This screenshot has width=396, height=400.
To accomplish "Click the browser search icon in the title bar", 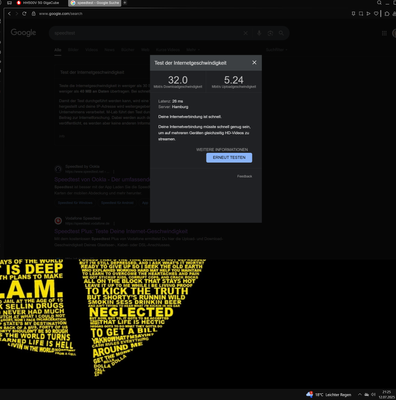I will (379, 3).
